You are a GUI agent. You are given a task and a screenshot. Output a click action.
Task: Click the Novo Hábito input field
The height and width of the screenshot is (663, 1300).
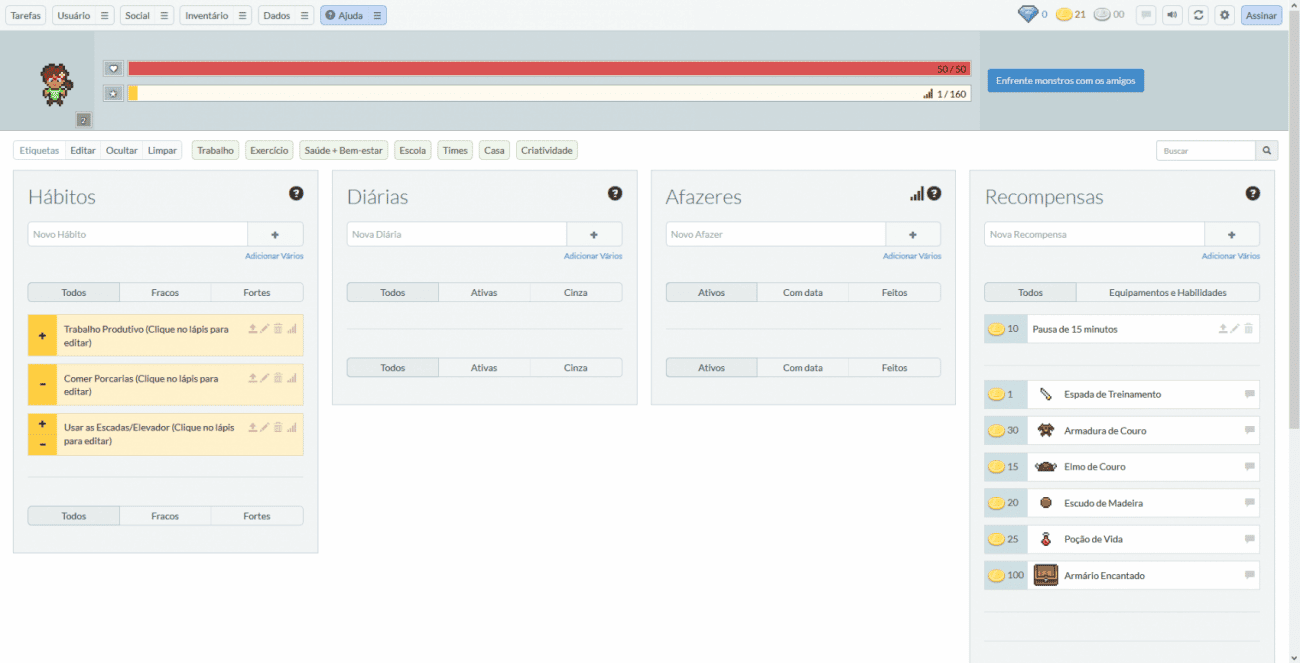tap(138, 234)
